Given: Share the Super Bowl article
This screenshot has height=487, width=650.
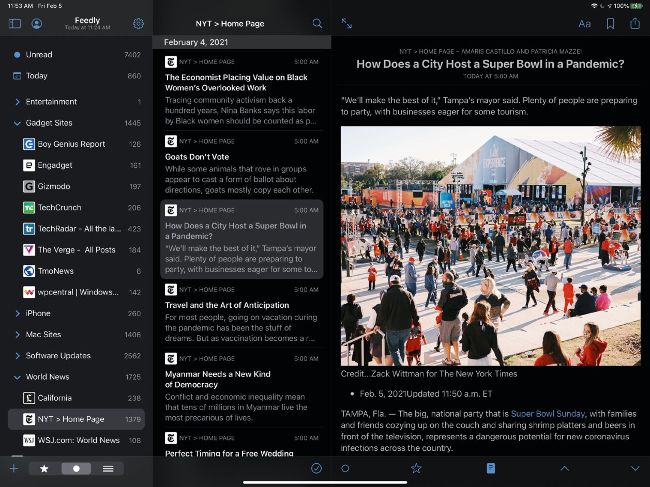Looking at the screenshot, I should 635,23.
